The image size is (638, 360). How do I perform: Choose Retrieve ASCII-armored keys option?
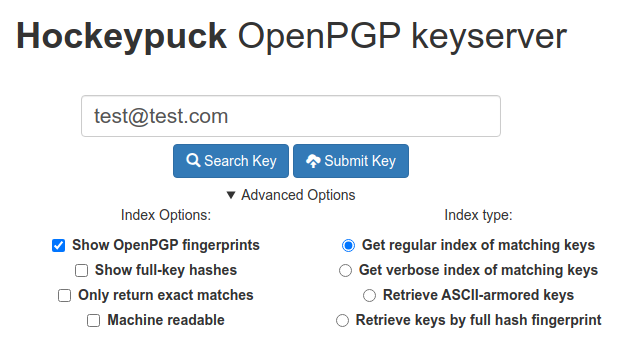[369, 295]
